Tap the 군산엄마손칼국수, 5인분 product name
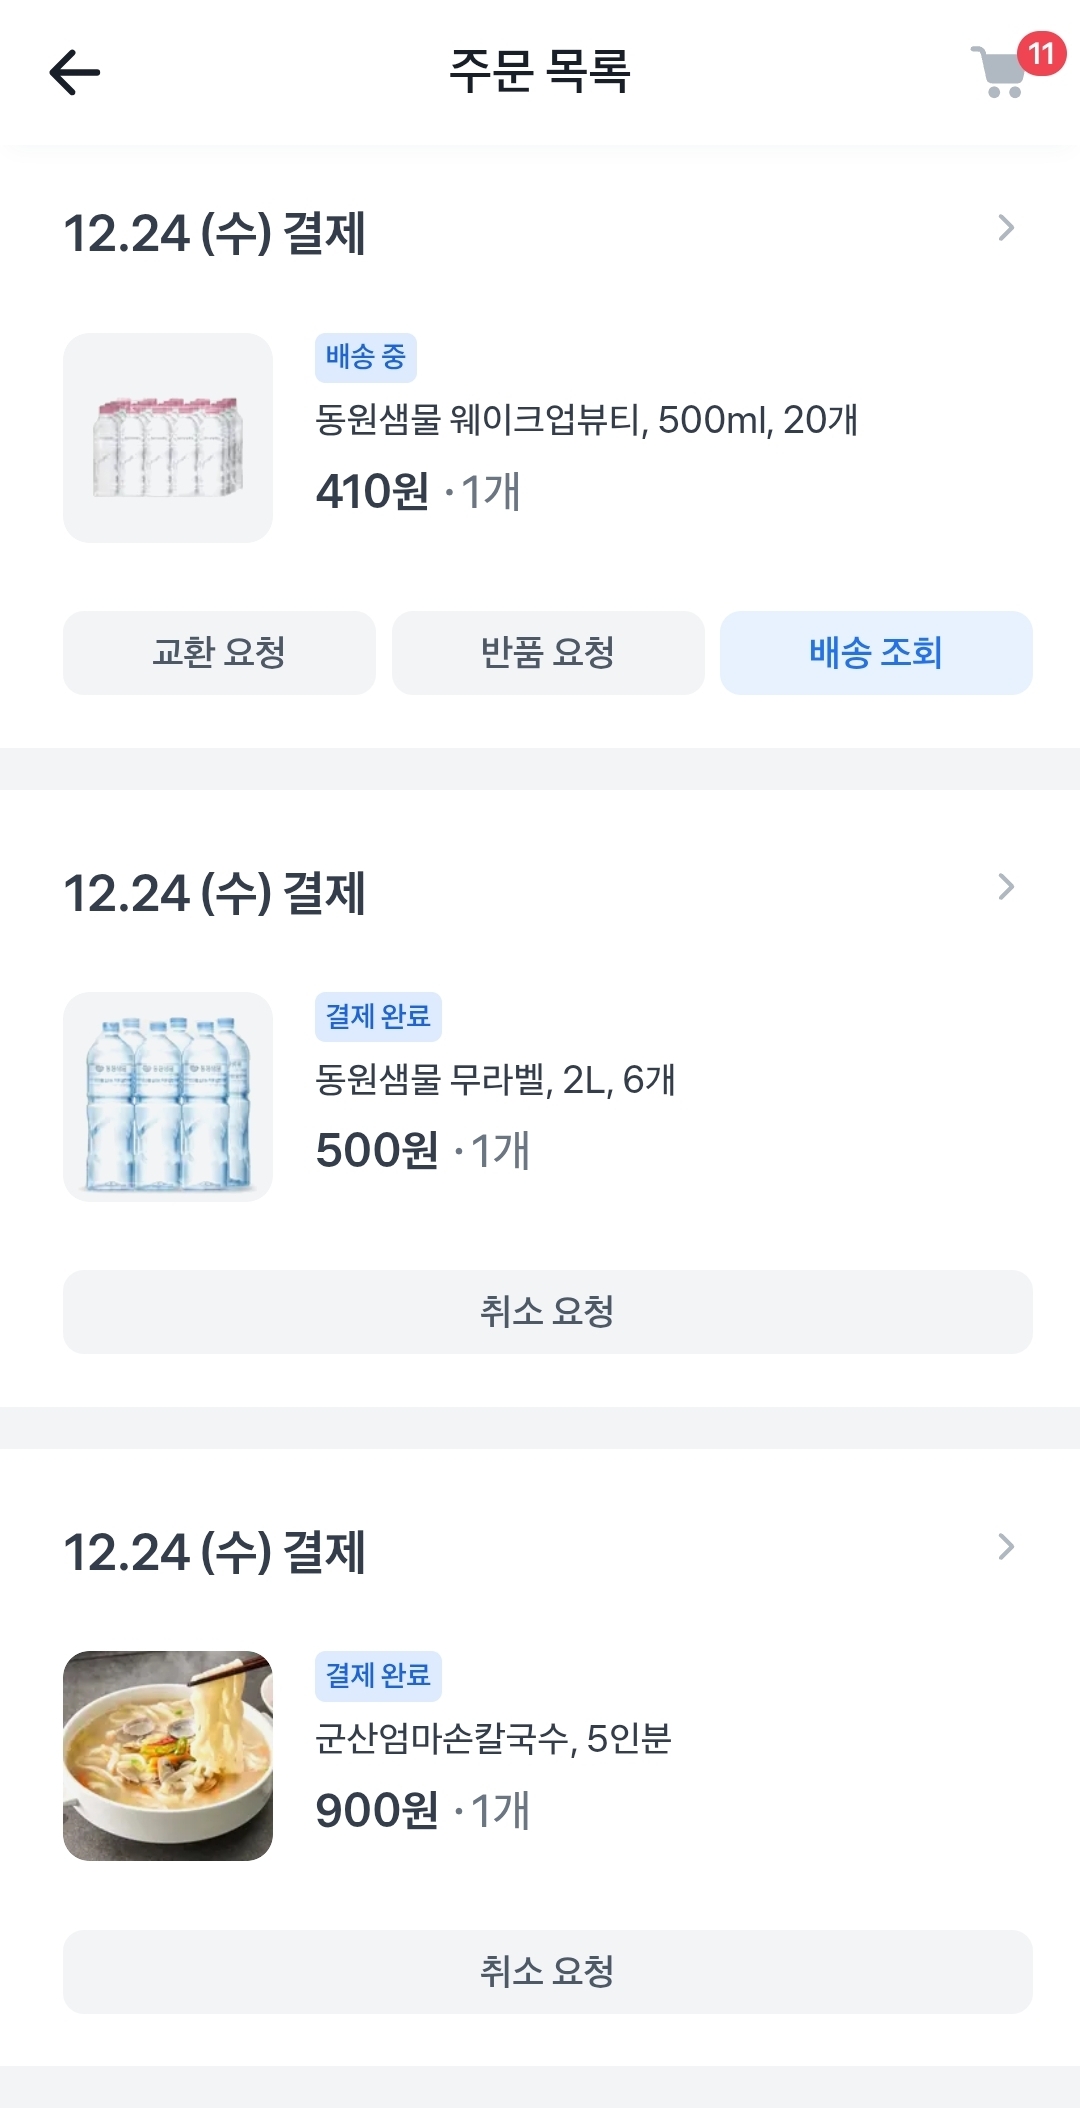This screenshot has width=1080, height=2116. (x=493, y=1739)
